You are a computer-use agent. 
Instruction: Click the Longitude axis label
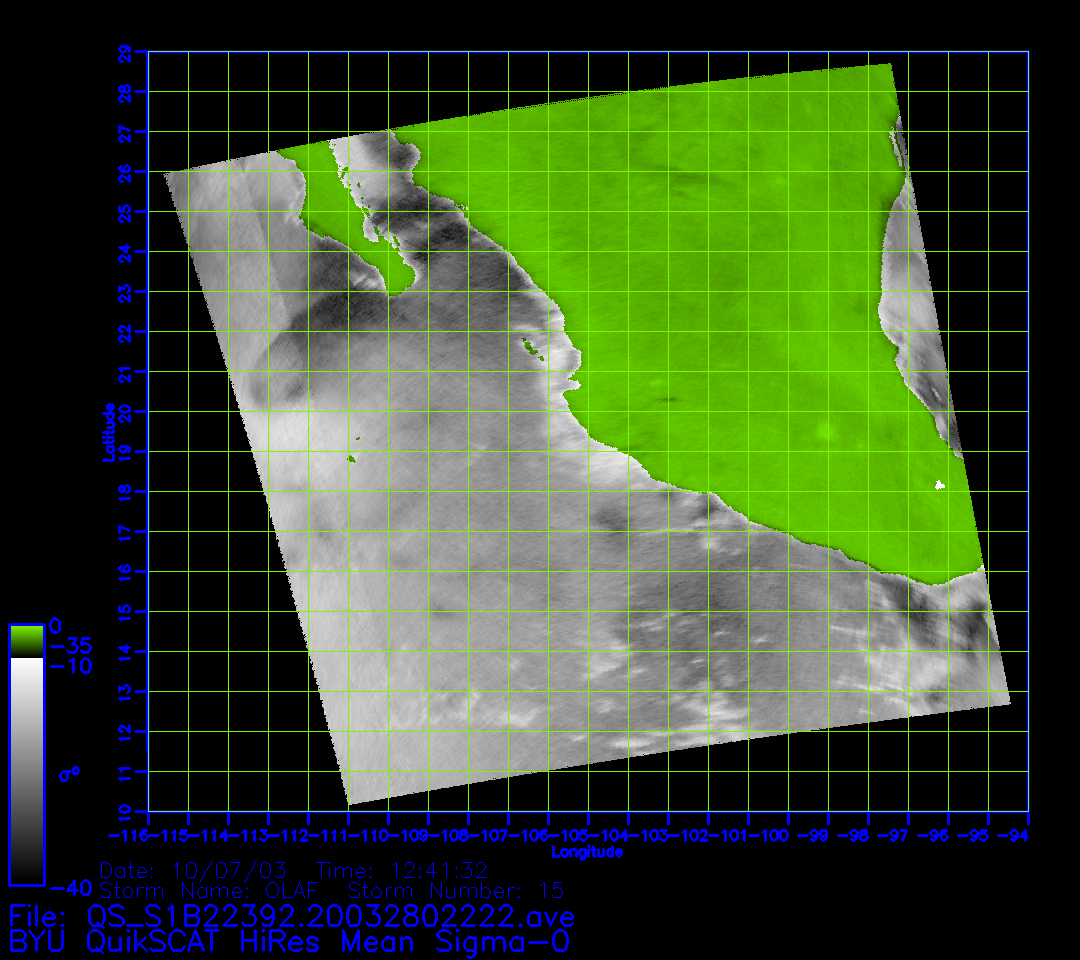(x=587, y=852)
